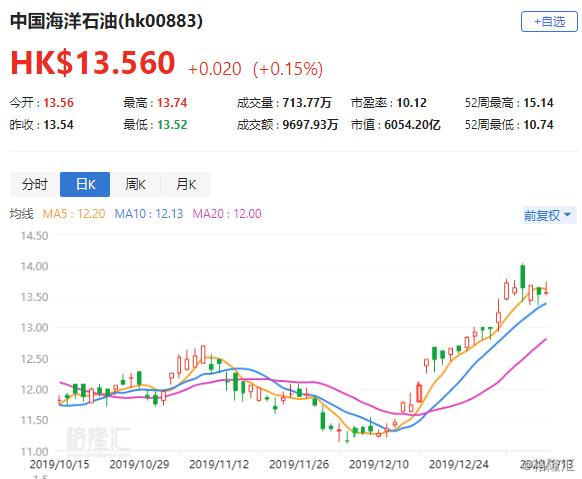Toggle the MA10 moving average legend
This screenshot has height=479, width=582.
click(149, 214)
